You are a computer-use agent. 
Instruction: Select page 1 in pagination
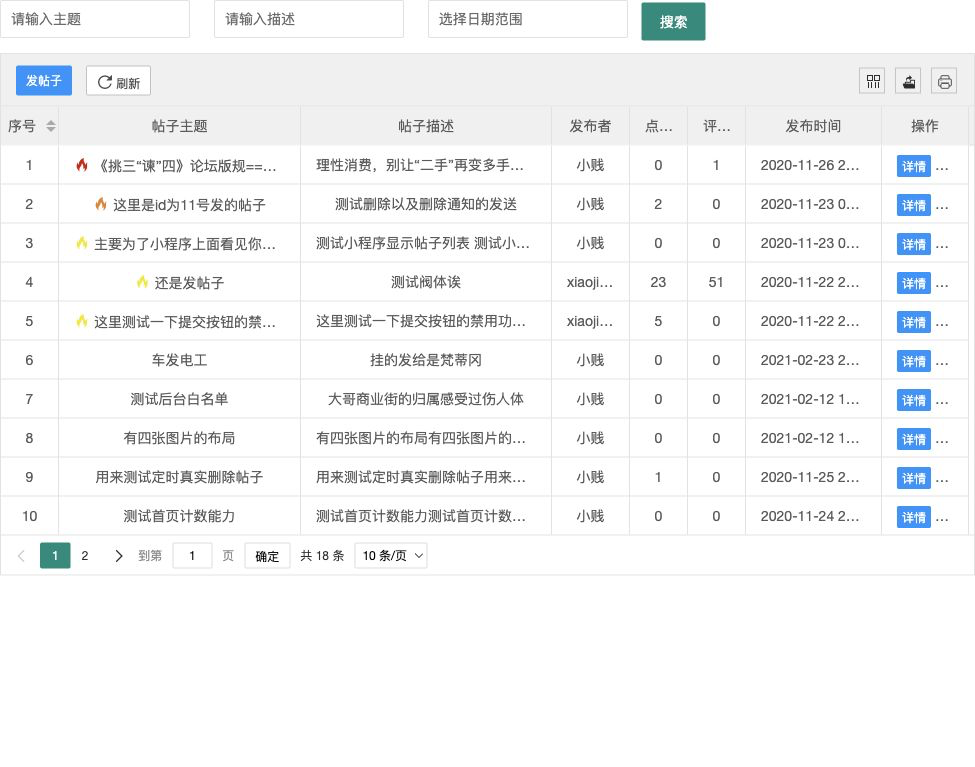click(55, 555)
